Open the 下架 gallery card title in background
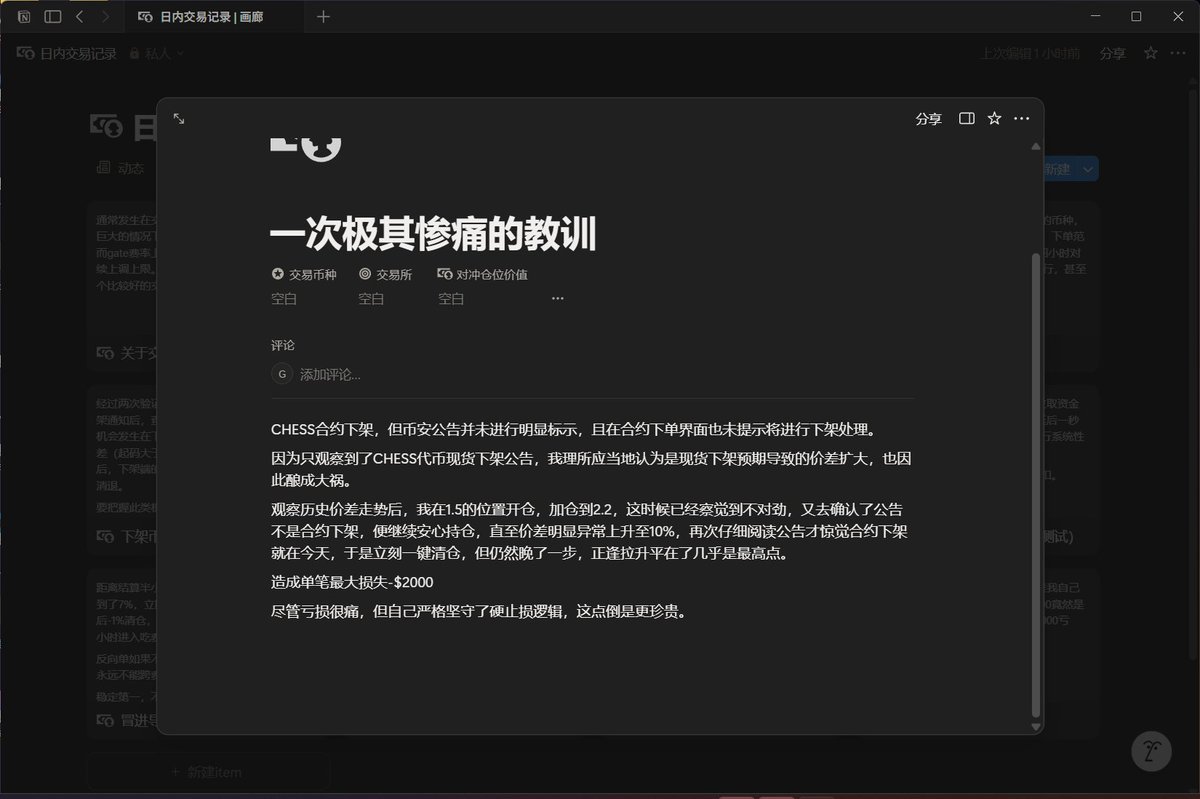The height and width of the screenshot is (799, 1200). (126, 537)
